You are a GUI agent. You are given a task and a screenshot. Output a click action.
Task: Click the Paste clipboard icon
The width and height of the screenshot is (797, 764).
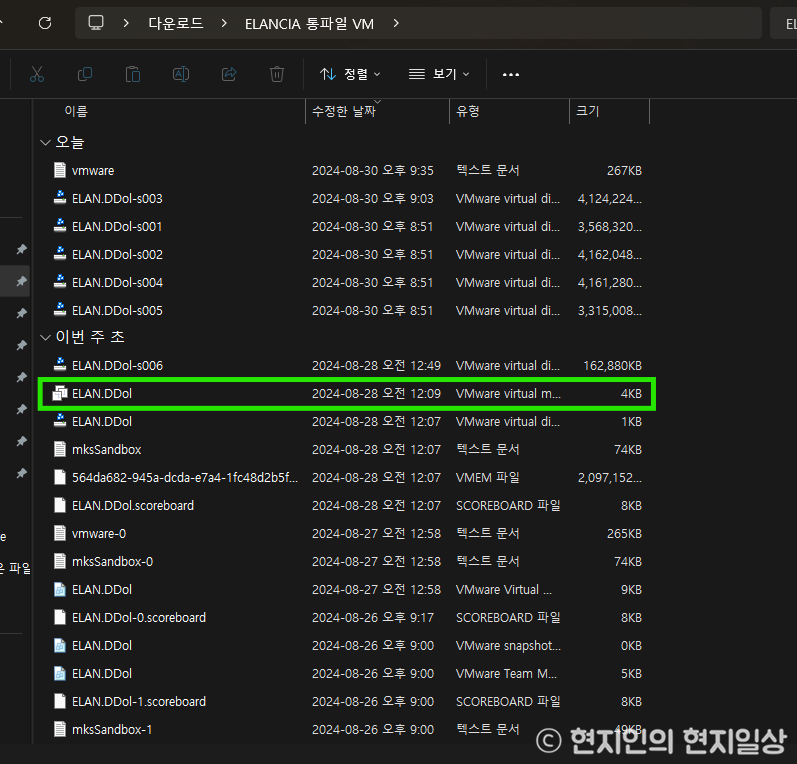tap(133, 74)
